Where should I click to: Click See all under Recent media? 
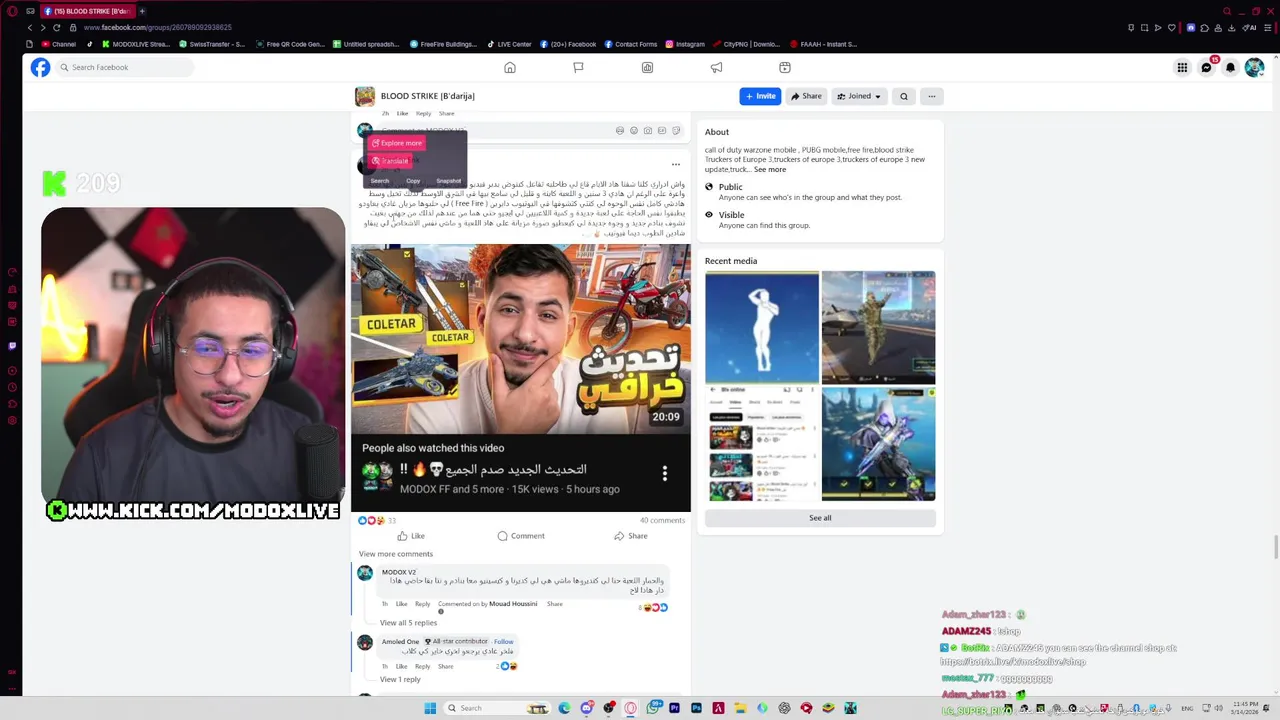point(820,518)
